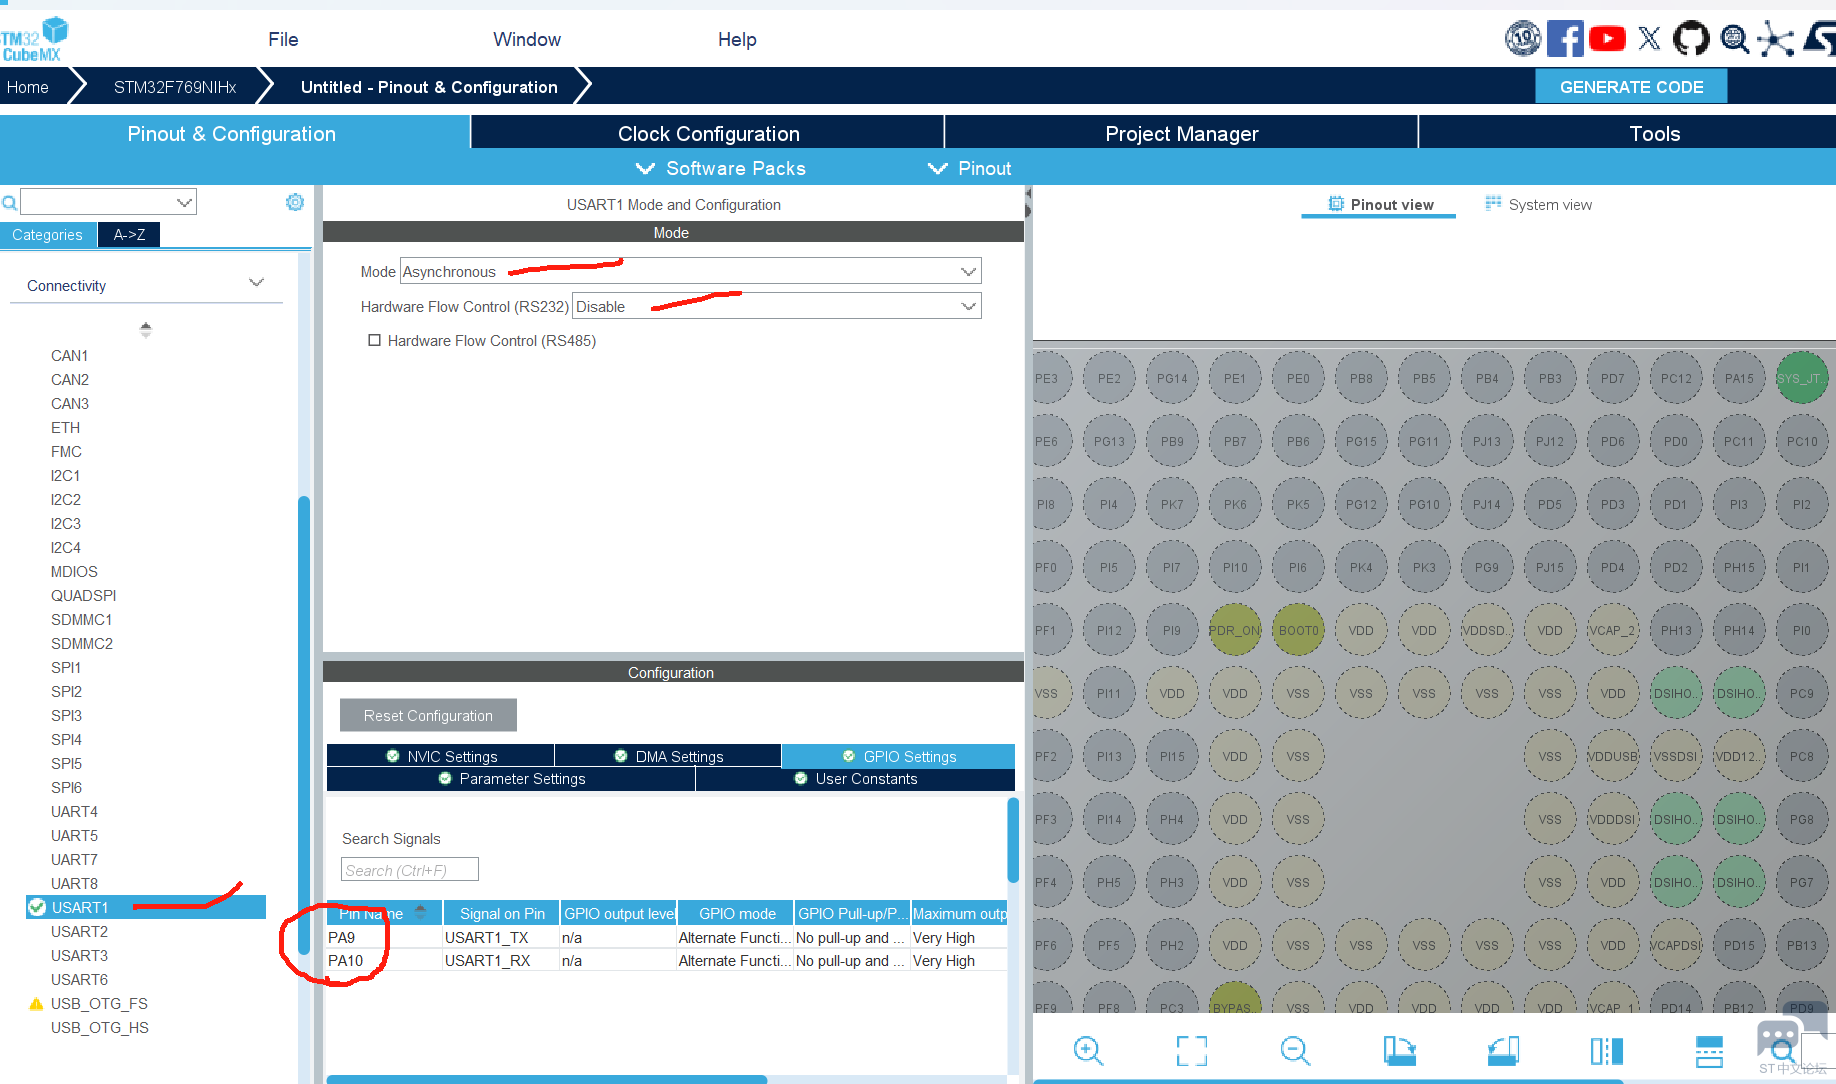Image resolution: width=1836 pixels, height=1084 pixels.
Task: Collapse the Connectivity category
Action: click(256, 284)
